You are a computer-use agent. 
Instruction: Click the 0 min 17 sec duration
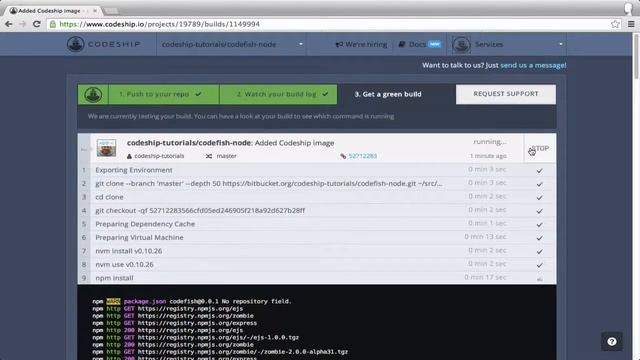[485, 277]
